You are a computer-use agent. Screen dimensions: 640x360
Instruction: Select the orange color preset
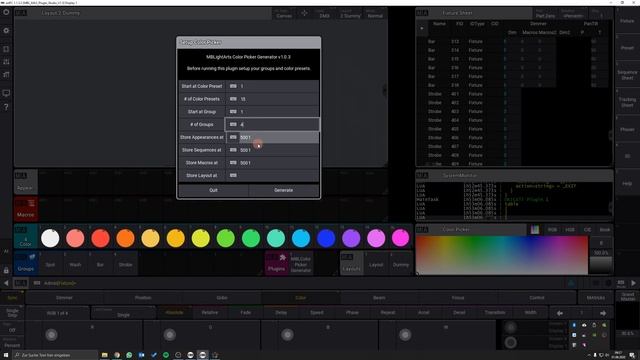[x=125, y=238]
